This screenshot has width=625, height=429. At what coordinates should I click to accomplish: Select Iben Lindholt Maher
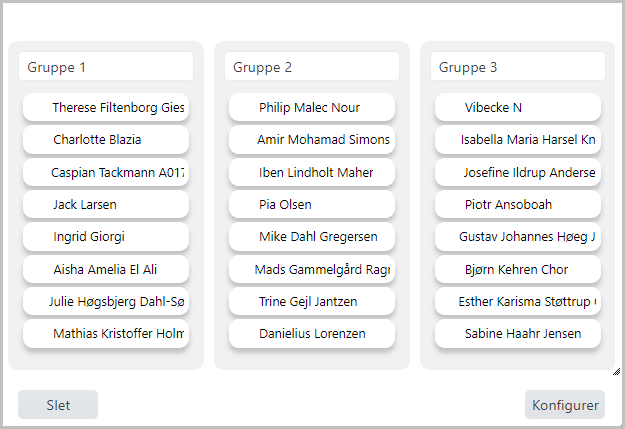(312, 172)
